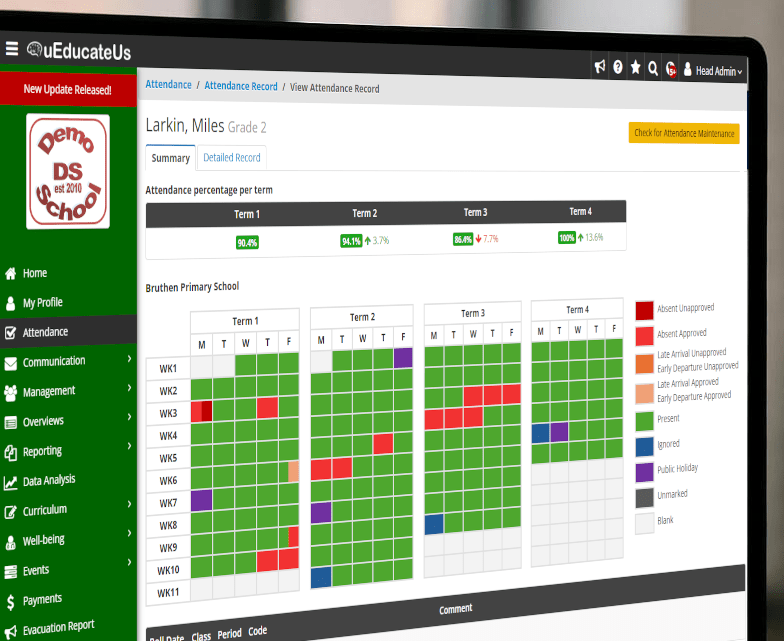Click the Payments dollar icon in the sidebar
Image resolution: width=784 pixels, height=641 pixels.
[x=11, y=600]
